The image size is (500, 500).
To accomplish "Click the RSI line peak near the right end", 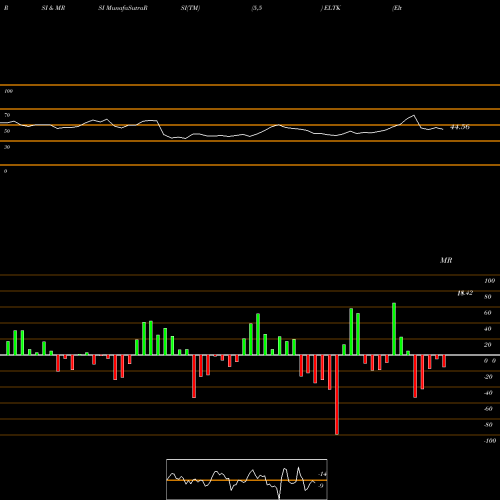I will (x=414, y=116).
